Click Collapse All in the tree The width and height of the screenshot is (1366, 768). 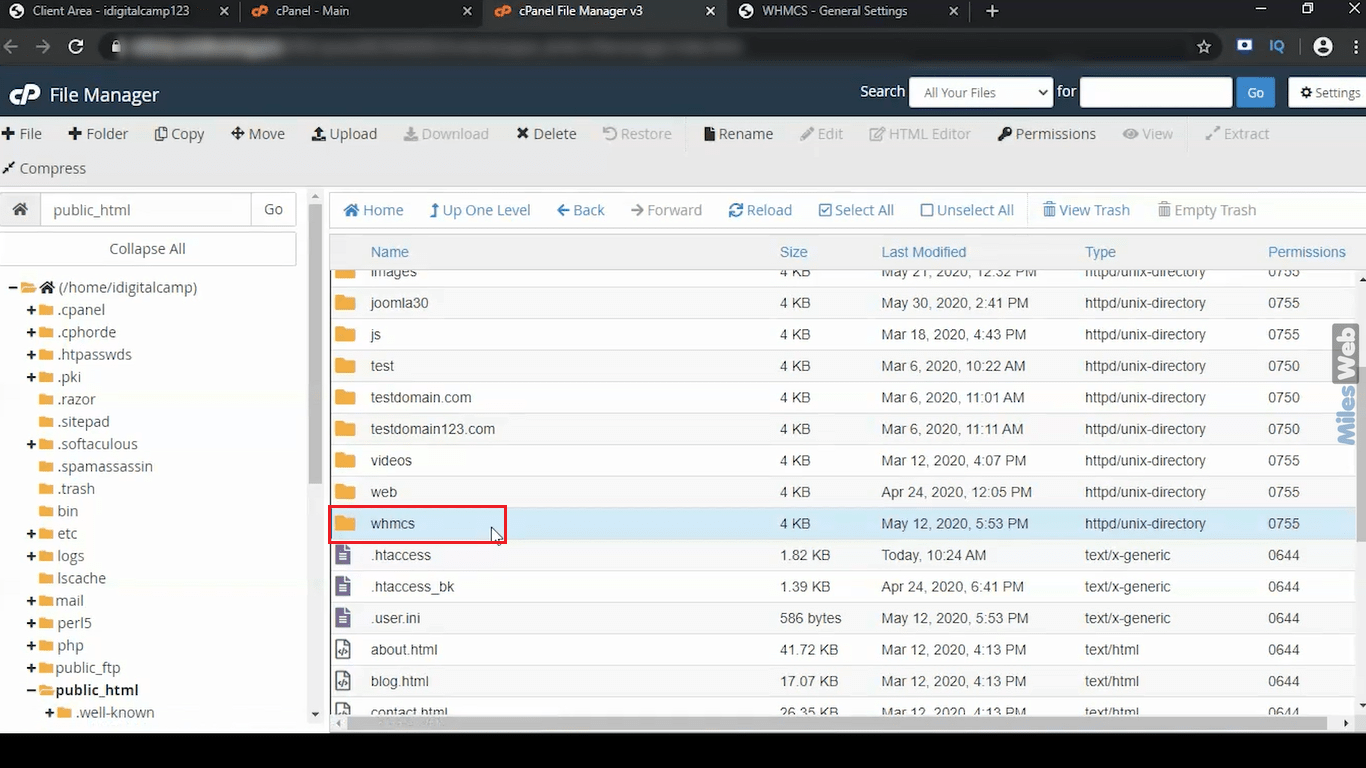coord(148,249)
